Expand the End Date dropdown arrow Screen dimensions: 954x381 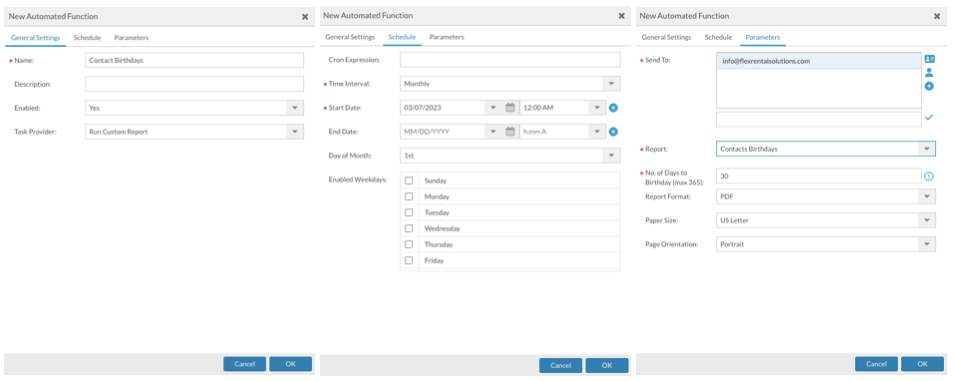(493, 131)
